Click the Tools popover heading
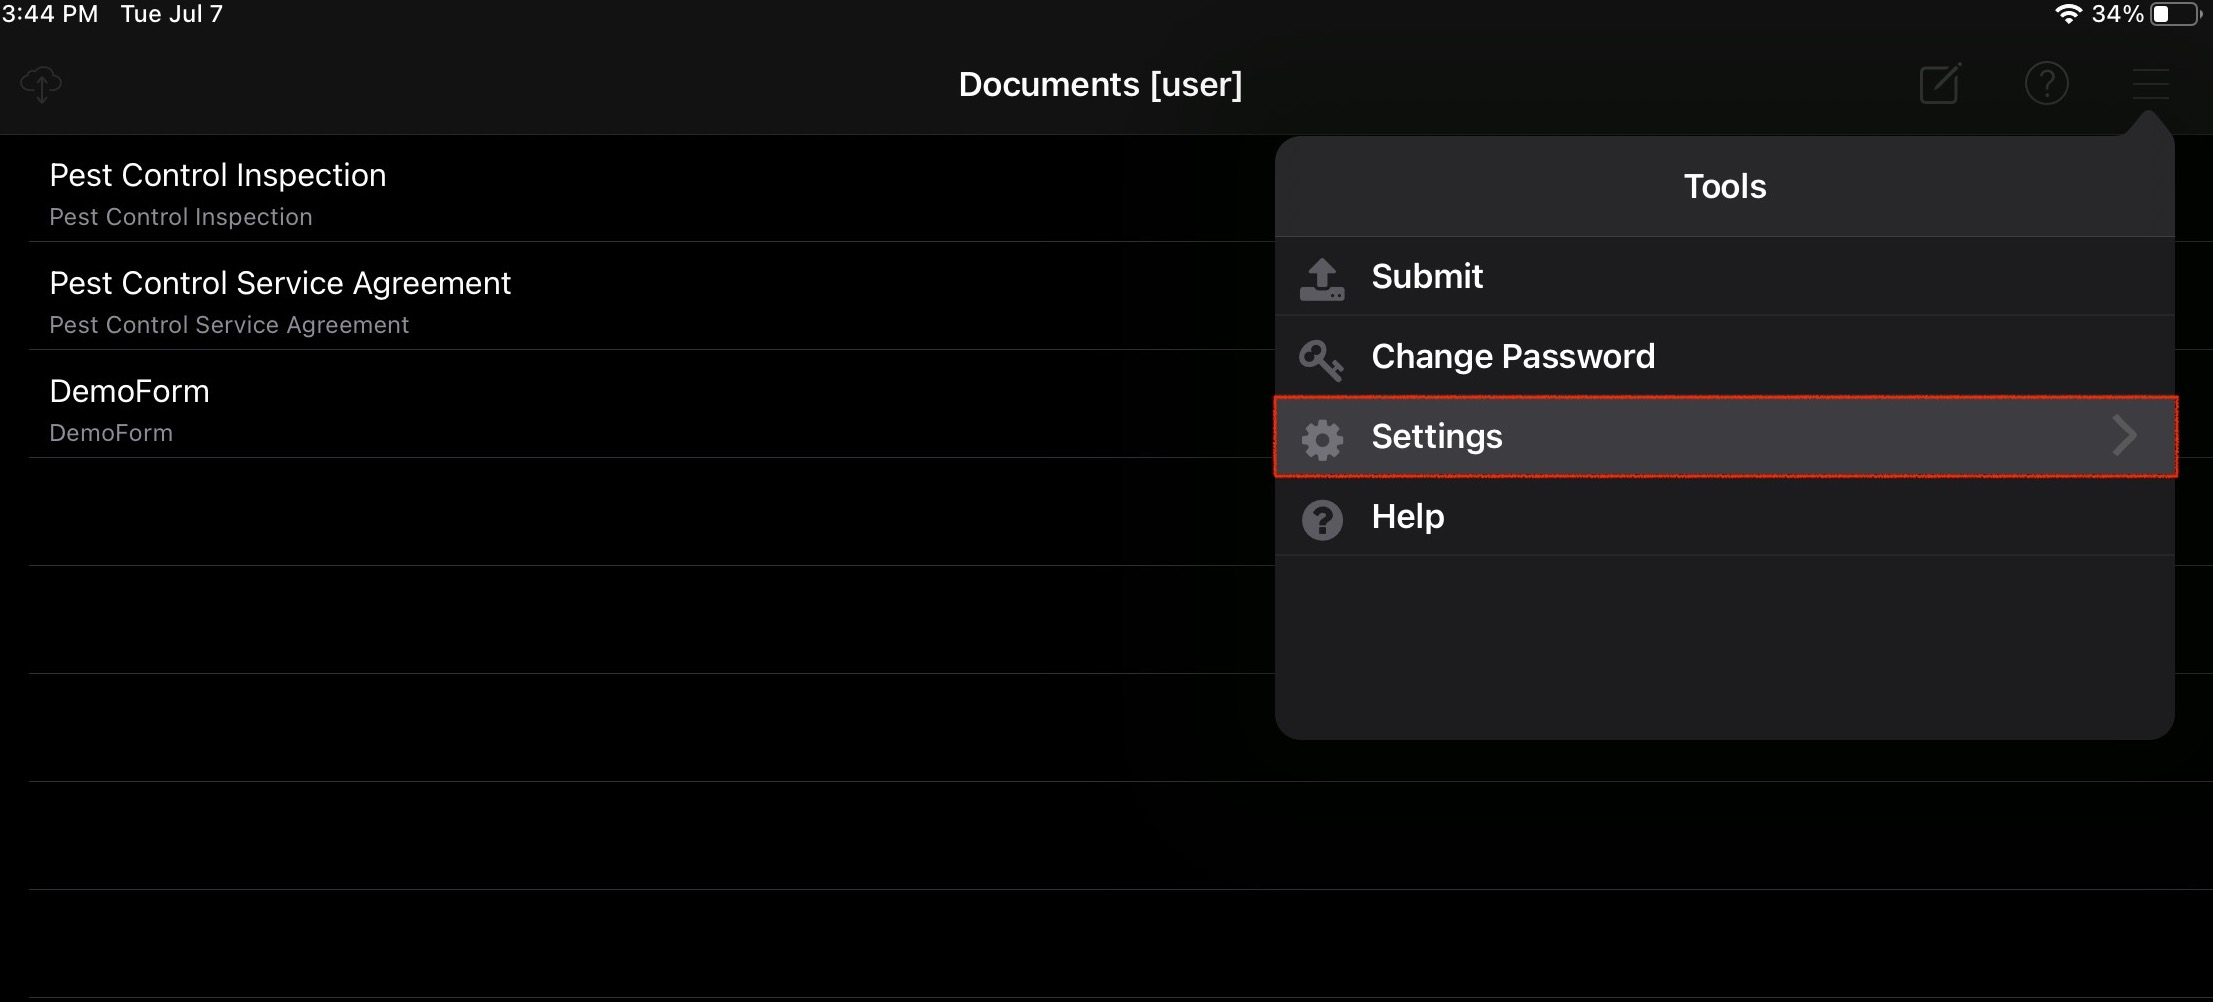The height and width of the screenshot is (1002, 2213). tap(1725, 186)
